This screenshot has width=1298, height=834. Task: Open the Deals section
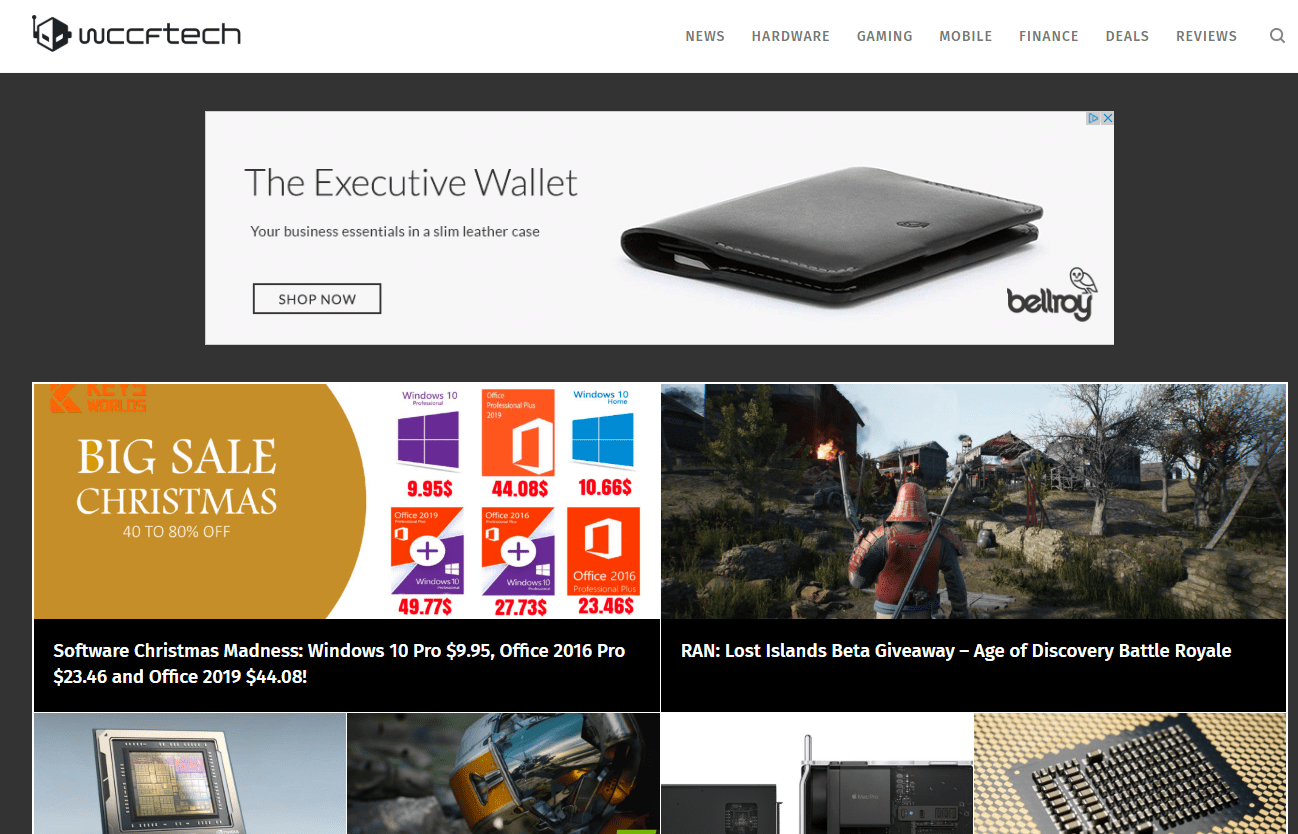[x=1127, y=36]
